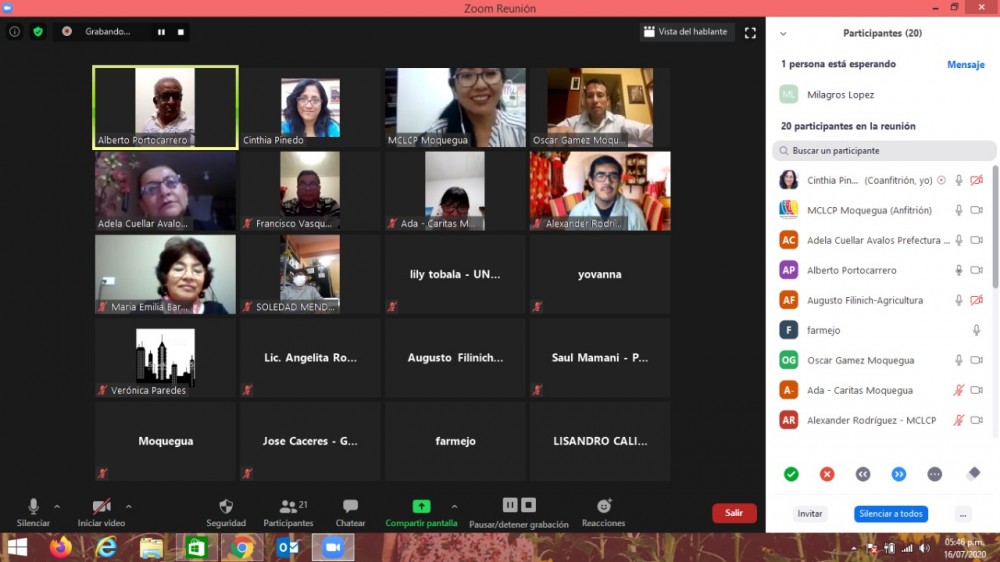Screen dimensions: 1000x562
Task: Open the Chatear chat icon
Action: click(350, 507)
